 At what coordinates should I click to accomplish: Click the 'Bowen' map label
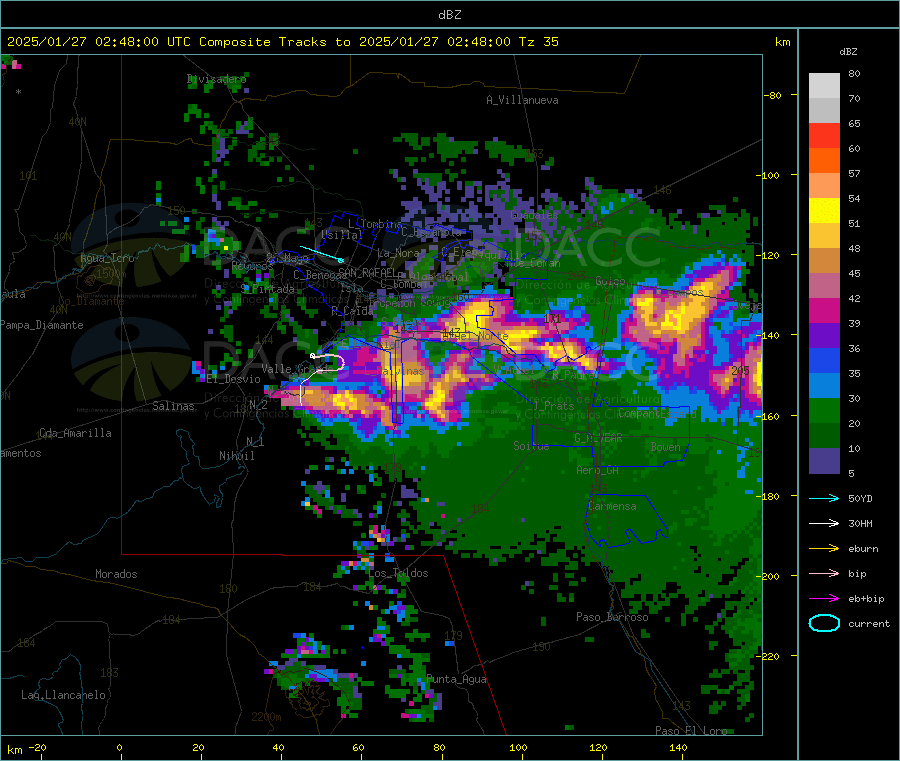pos(666,447)
